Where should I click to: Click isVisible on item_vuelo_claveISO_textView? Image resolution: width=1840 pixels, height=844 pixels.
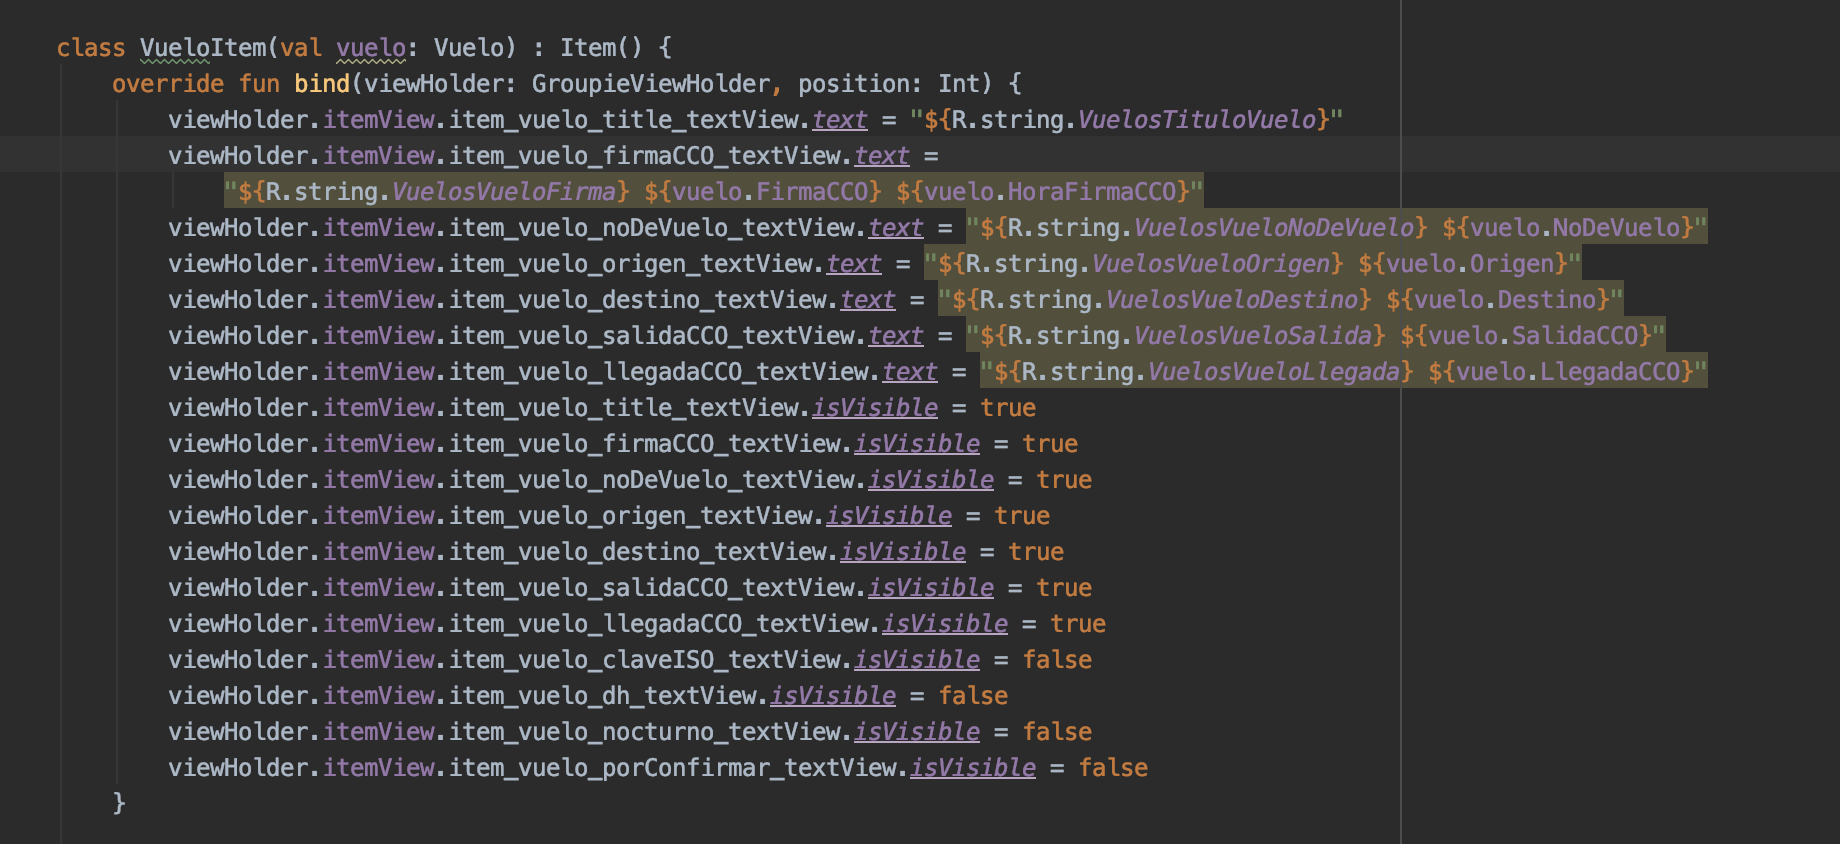click(x=916, y=660)
